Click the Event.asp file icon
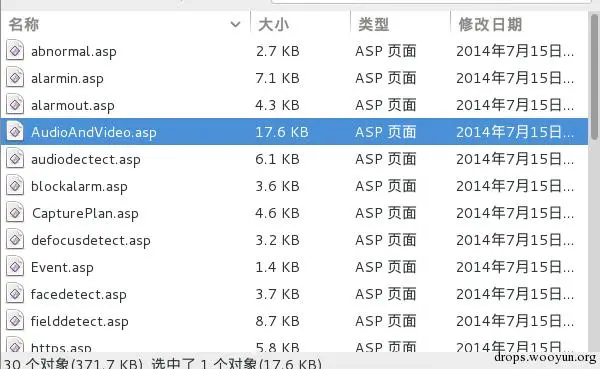600x369 pixels. click(x=15, y=266)
